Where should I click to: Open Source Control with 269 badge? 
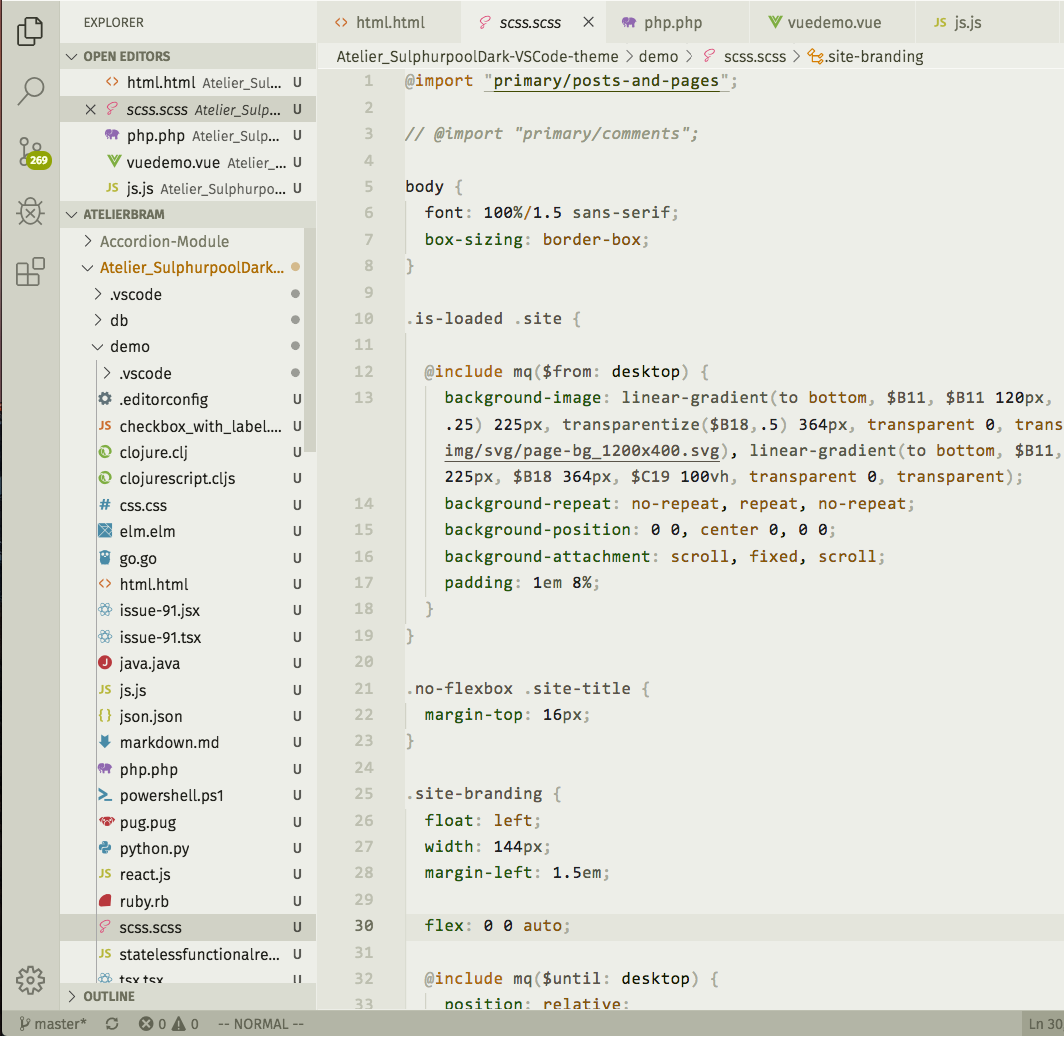point(31,152)
